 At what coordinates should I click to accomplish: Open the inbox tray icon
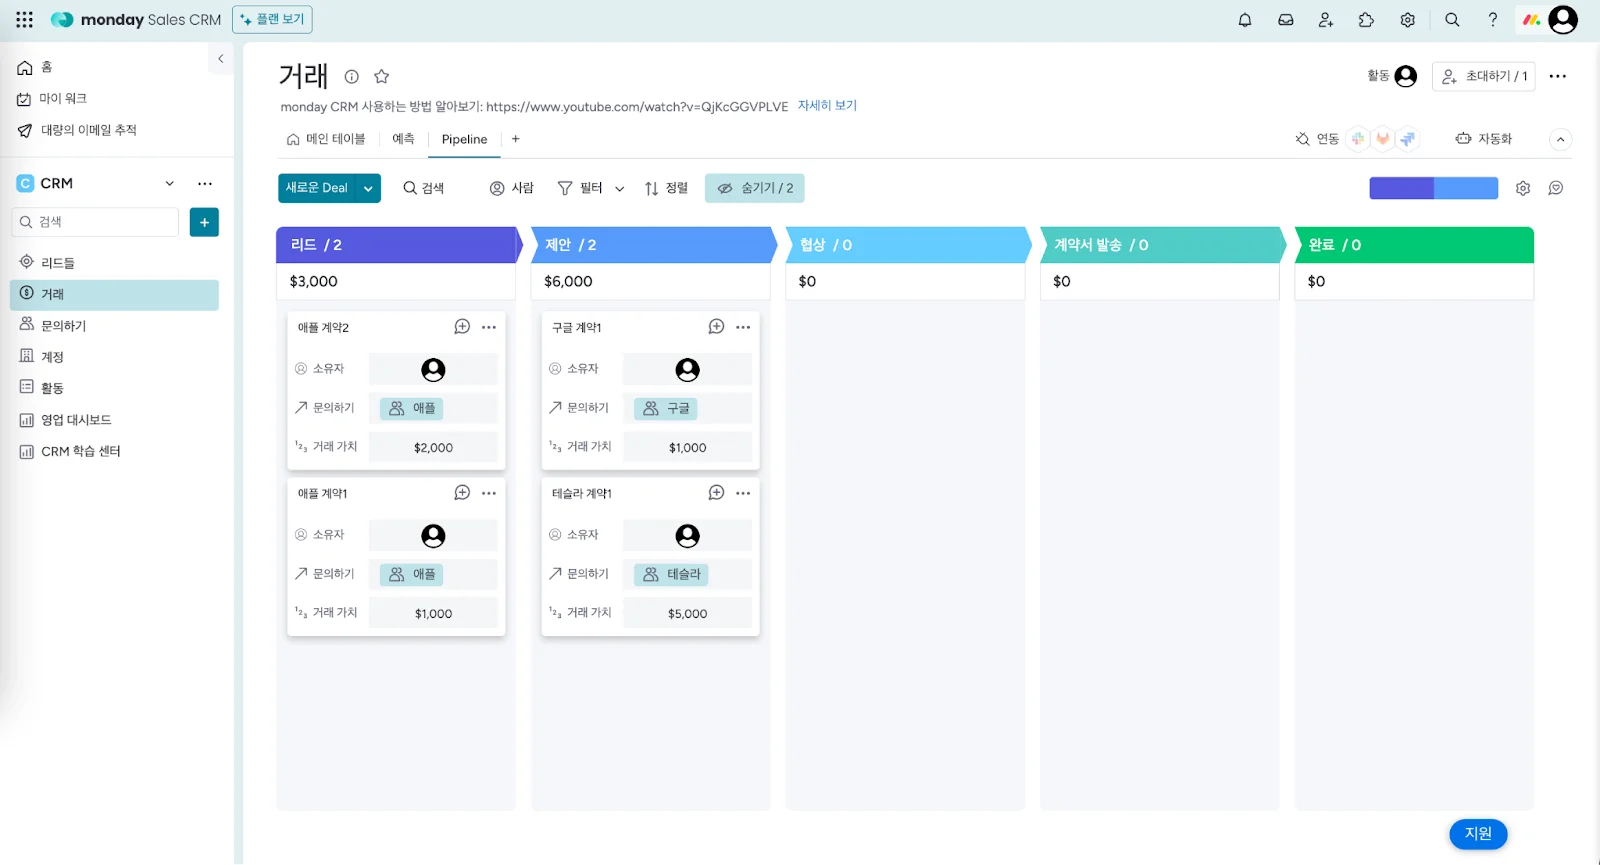(1286, 20)
